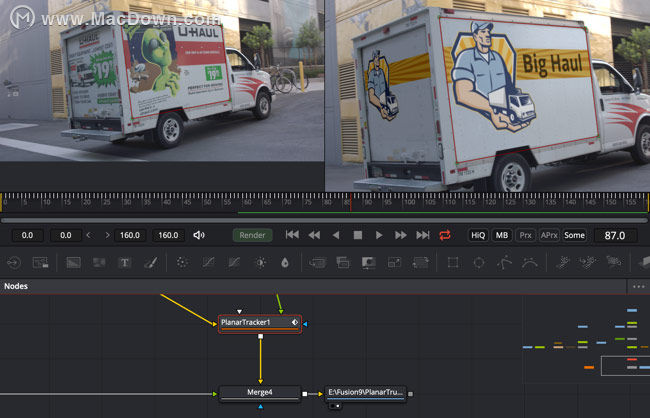Image resolution: width=650 pixels, height=418 pixels.
Task: Click the left viewer showing the U-Haul truck
Action: coord(162,80)
